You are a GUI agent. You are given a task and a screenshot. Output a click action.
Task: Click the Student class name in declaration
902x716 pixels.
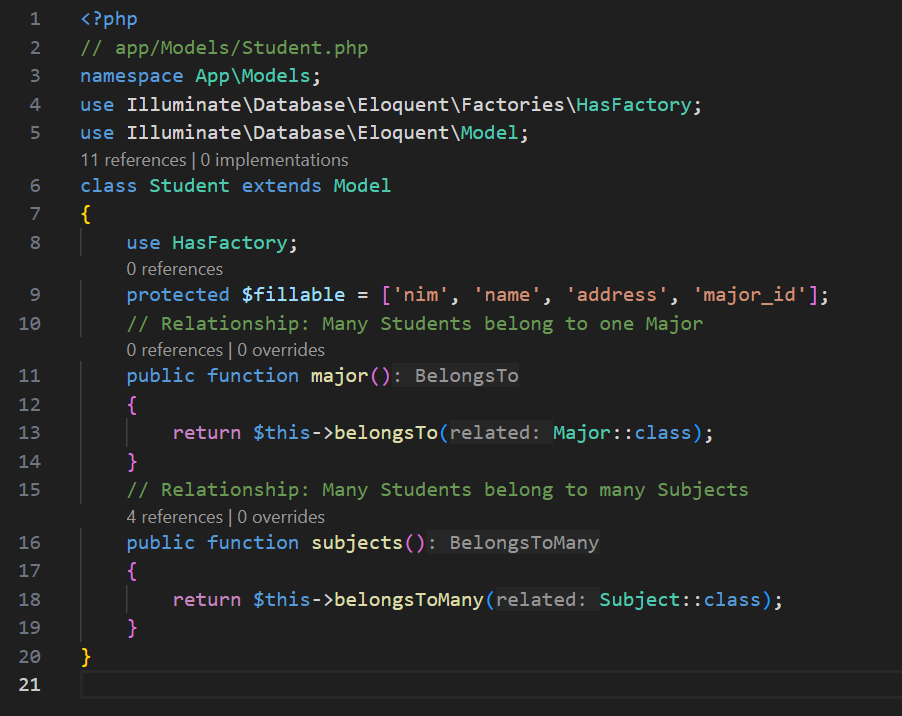click(190, 186)
